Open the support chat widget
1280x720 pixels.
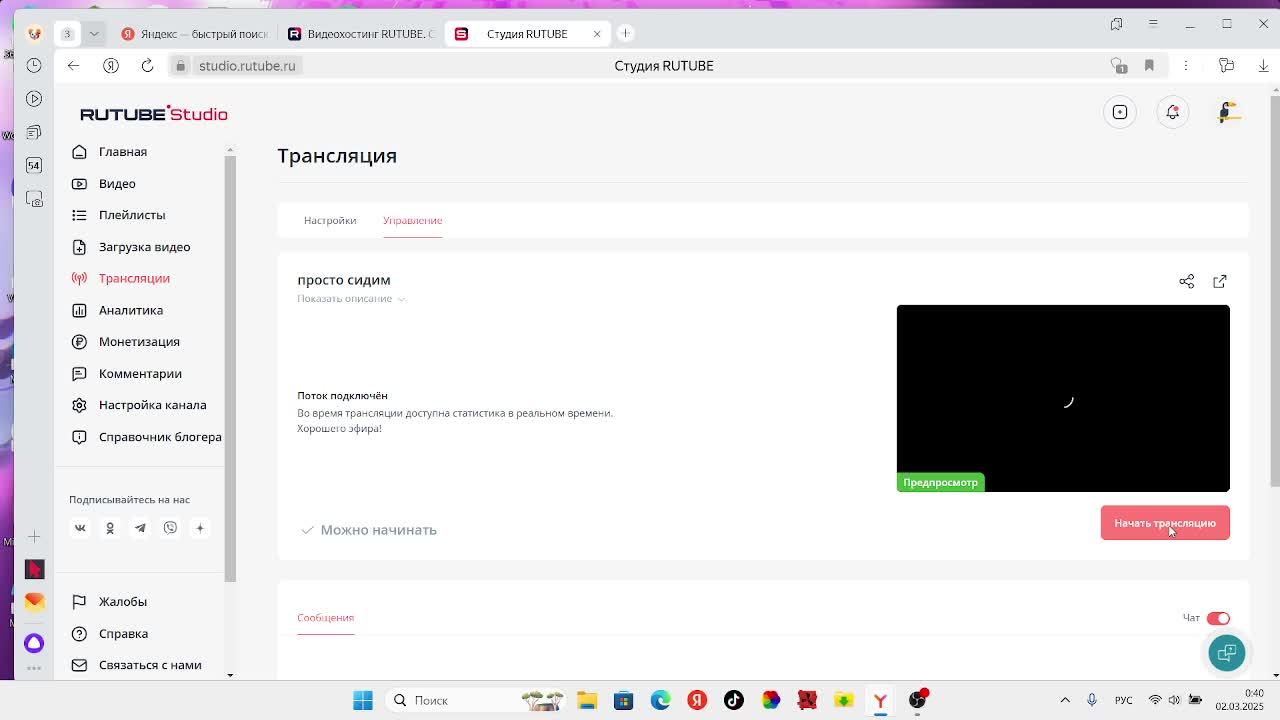coord(1227,653)
